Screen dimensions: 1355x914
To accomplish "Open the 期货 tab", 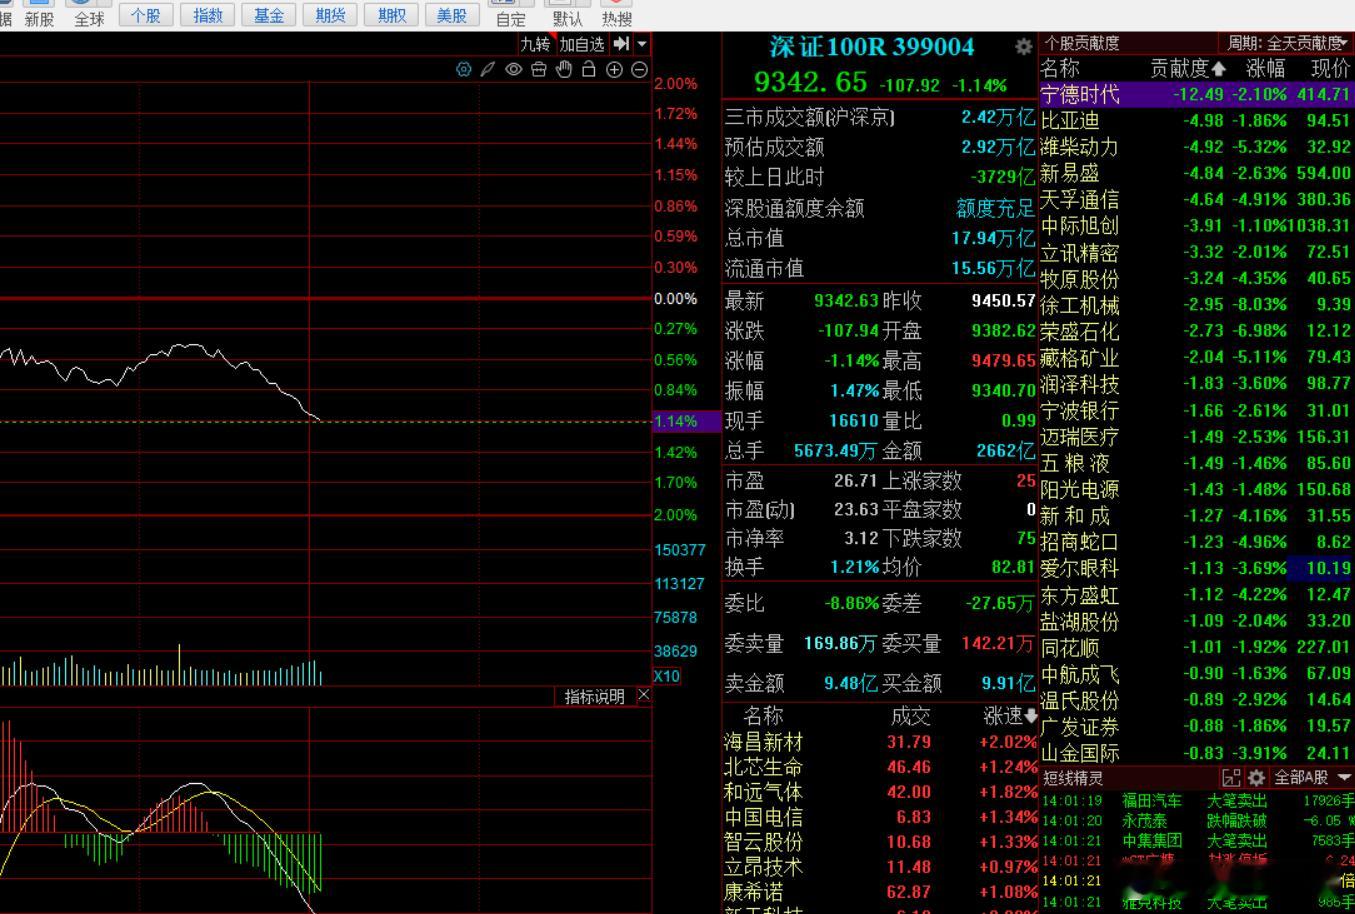I will [329, 14].
